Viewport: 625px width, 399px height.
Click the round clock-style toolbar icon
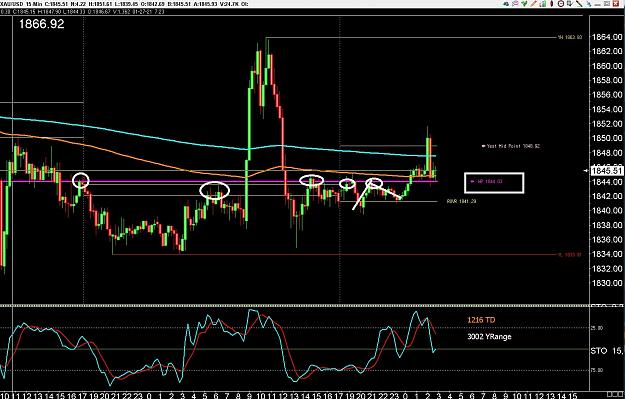click(561, 4)
